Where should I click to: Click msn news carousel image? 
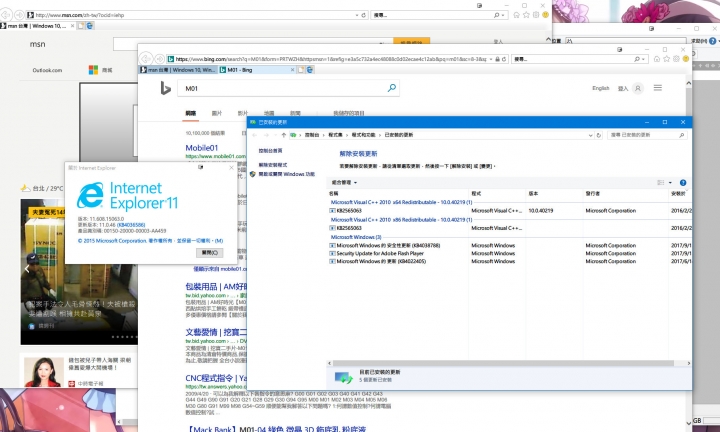click(79, 272)
